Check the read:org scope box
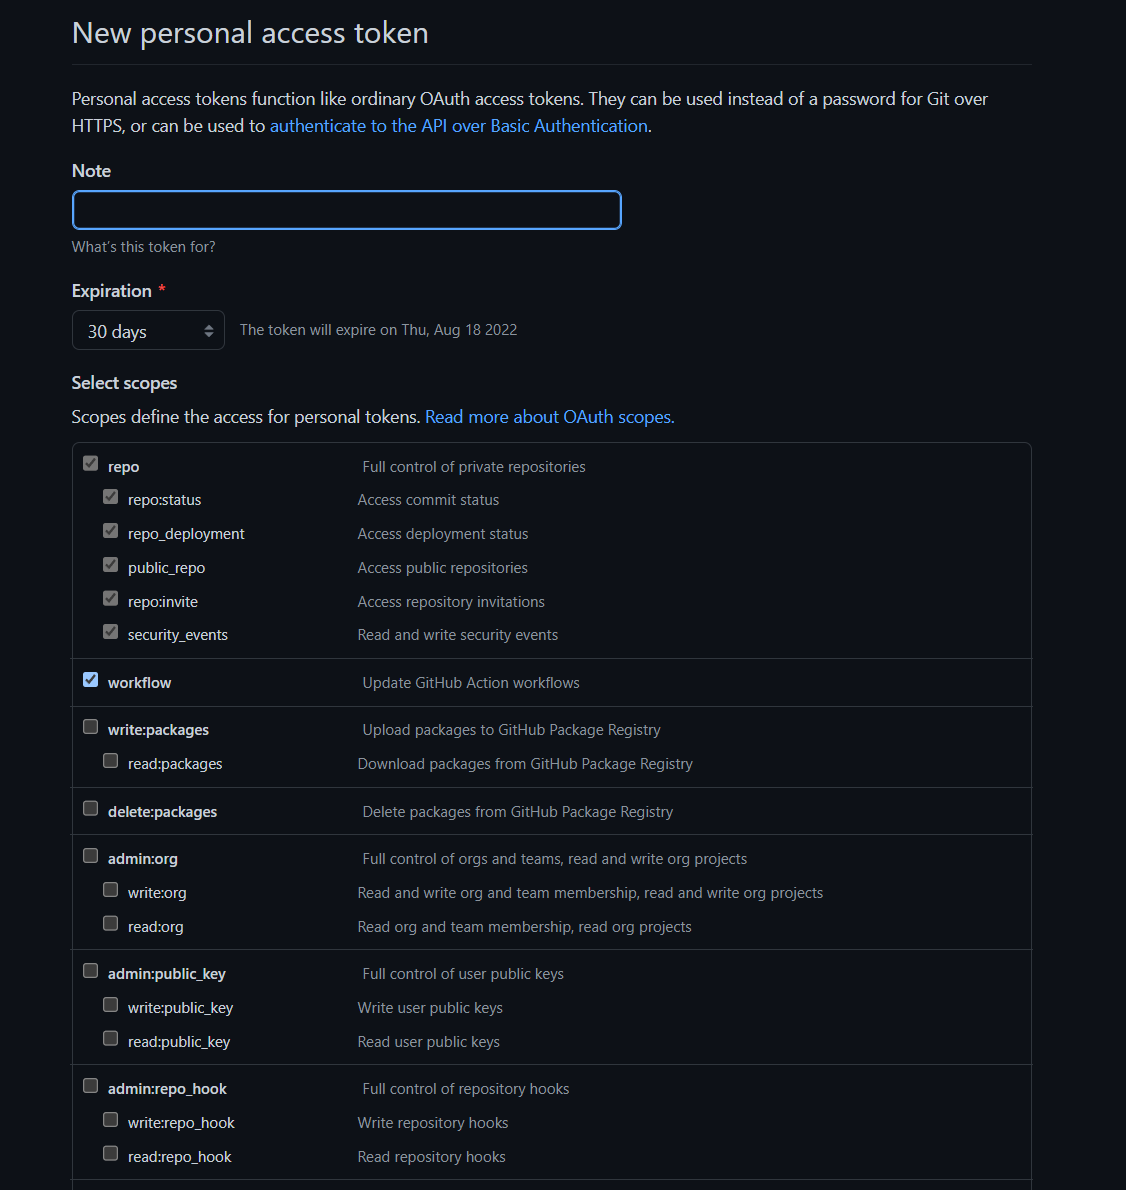The height and width of the screenshot is (1190, 1126). point(111,923)
